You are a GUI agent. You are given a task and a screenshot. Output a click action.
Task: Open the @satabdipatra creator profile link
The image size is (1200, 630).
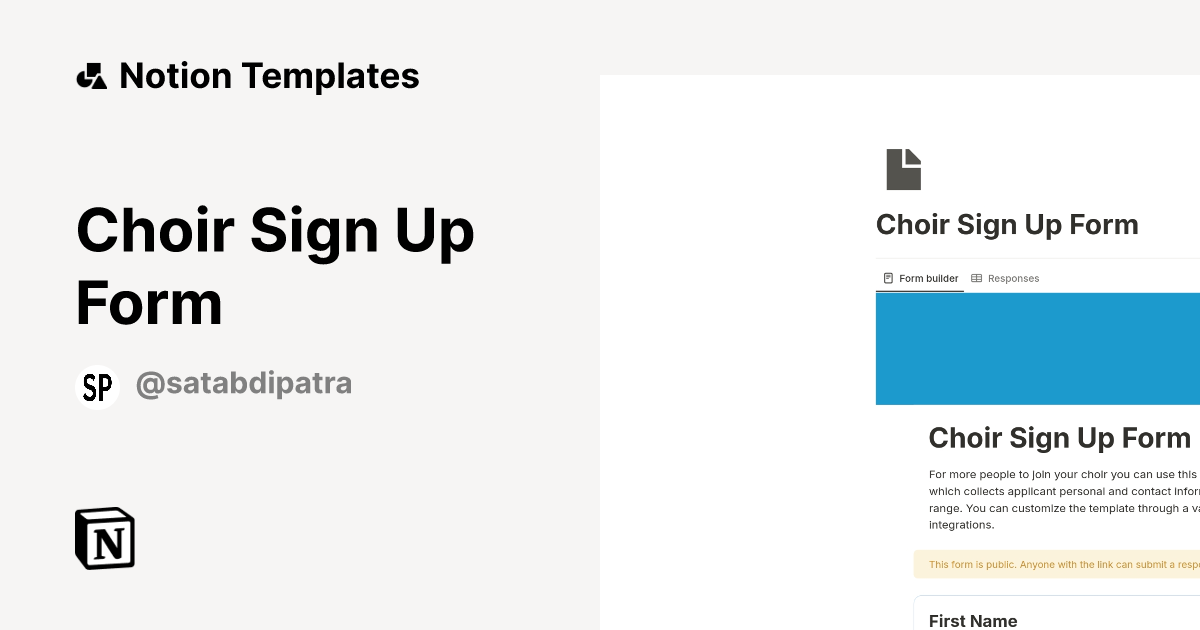pos(244,383)
